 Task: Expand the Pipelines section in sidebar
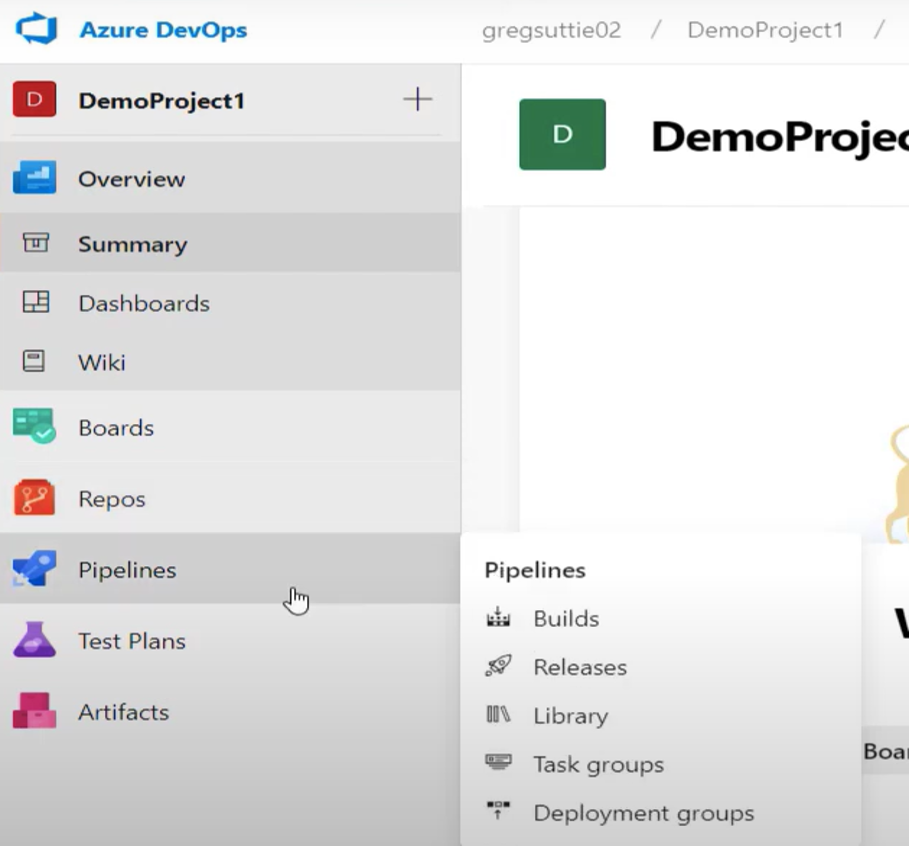[x=127, y=570]
